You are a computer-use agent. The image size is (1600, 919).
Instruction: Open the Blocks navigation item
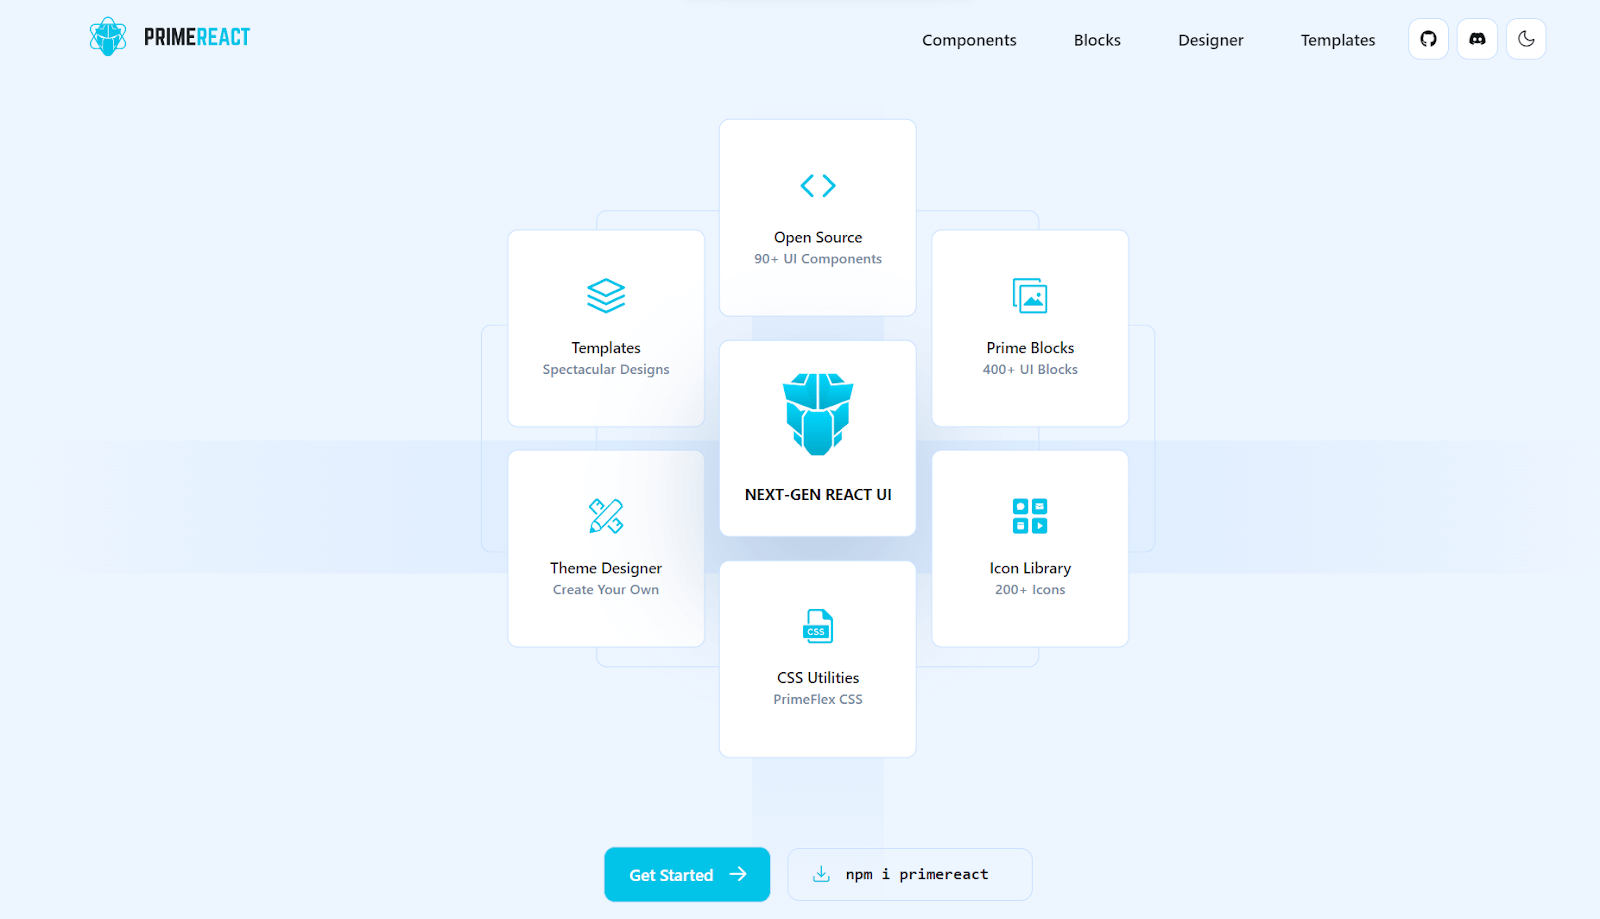point(1096,40)
